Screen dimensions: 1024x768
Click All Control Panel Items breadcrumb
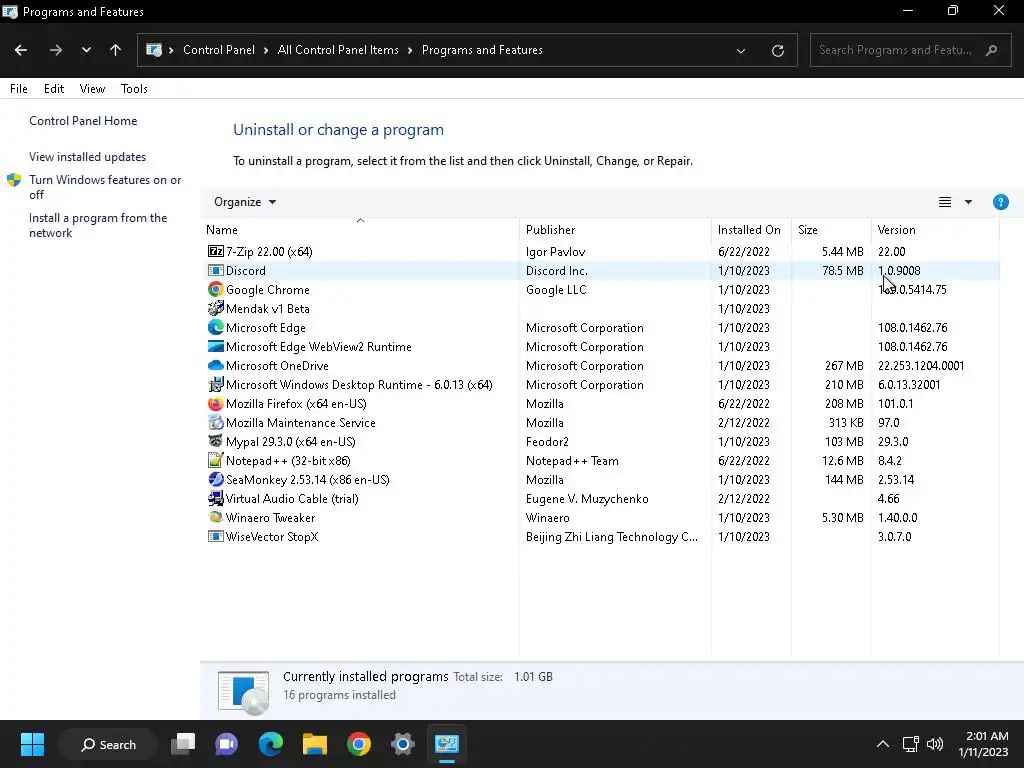(338, 50)
